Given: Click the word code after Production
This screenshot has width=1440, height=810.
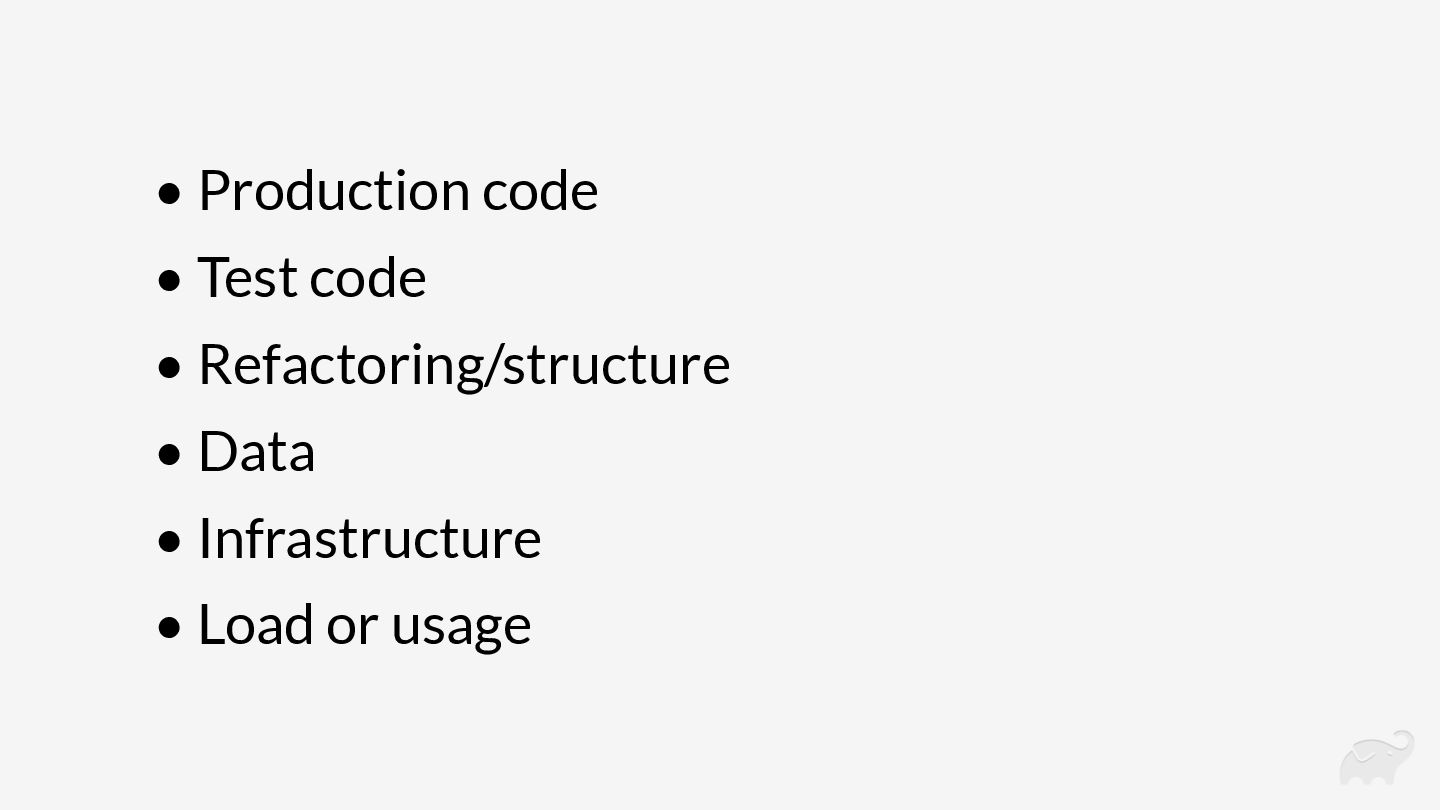Looking at the screenshot, I should (x=540, y=190).
